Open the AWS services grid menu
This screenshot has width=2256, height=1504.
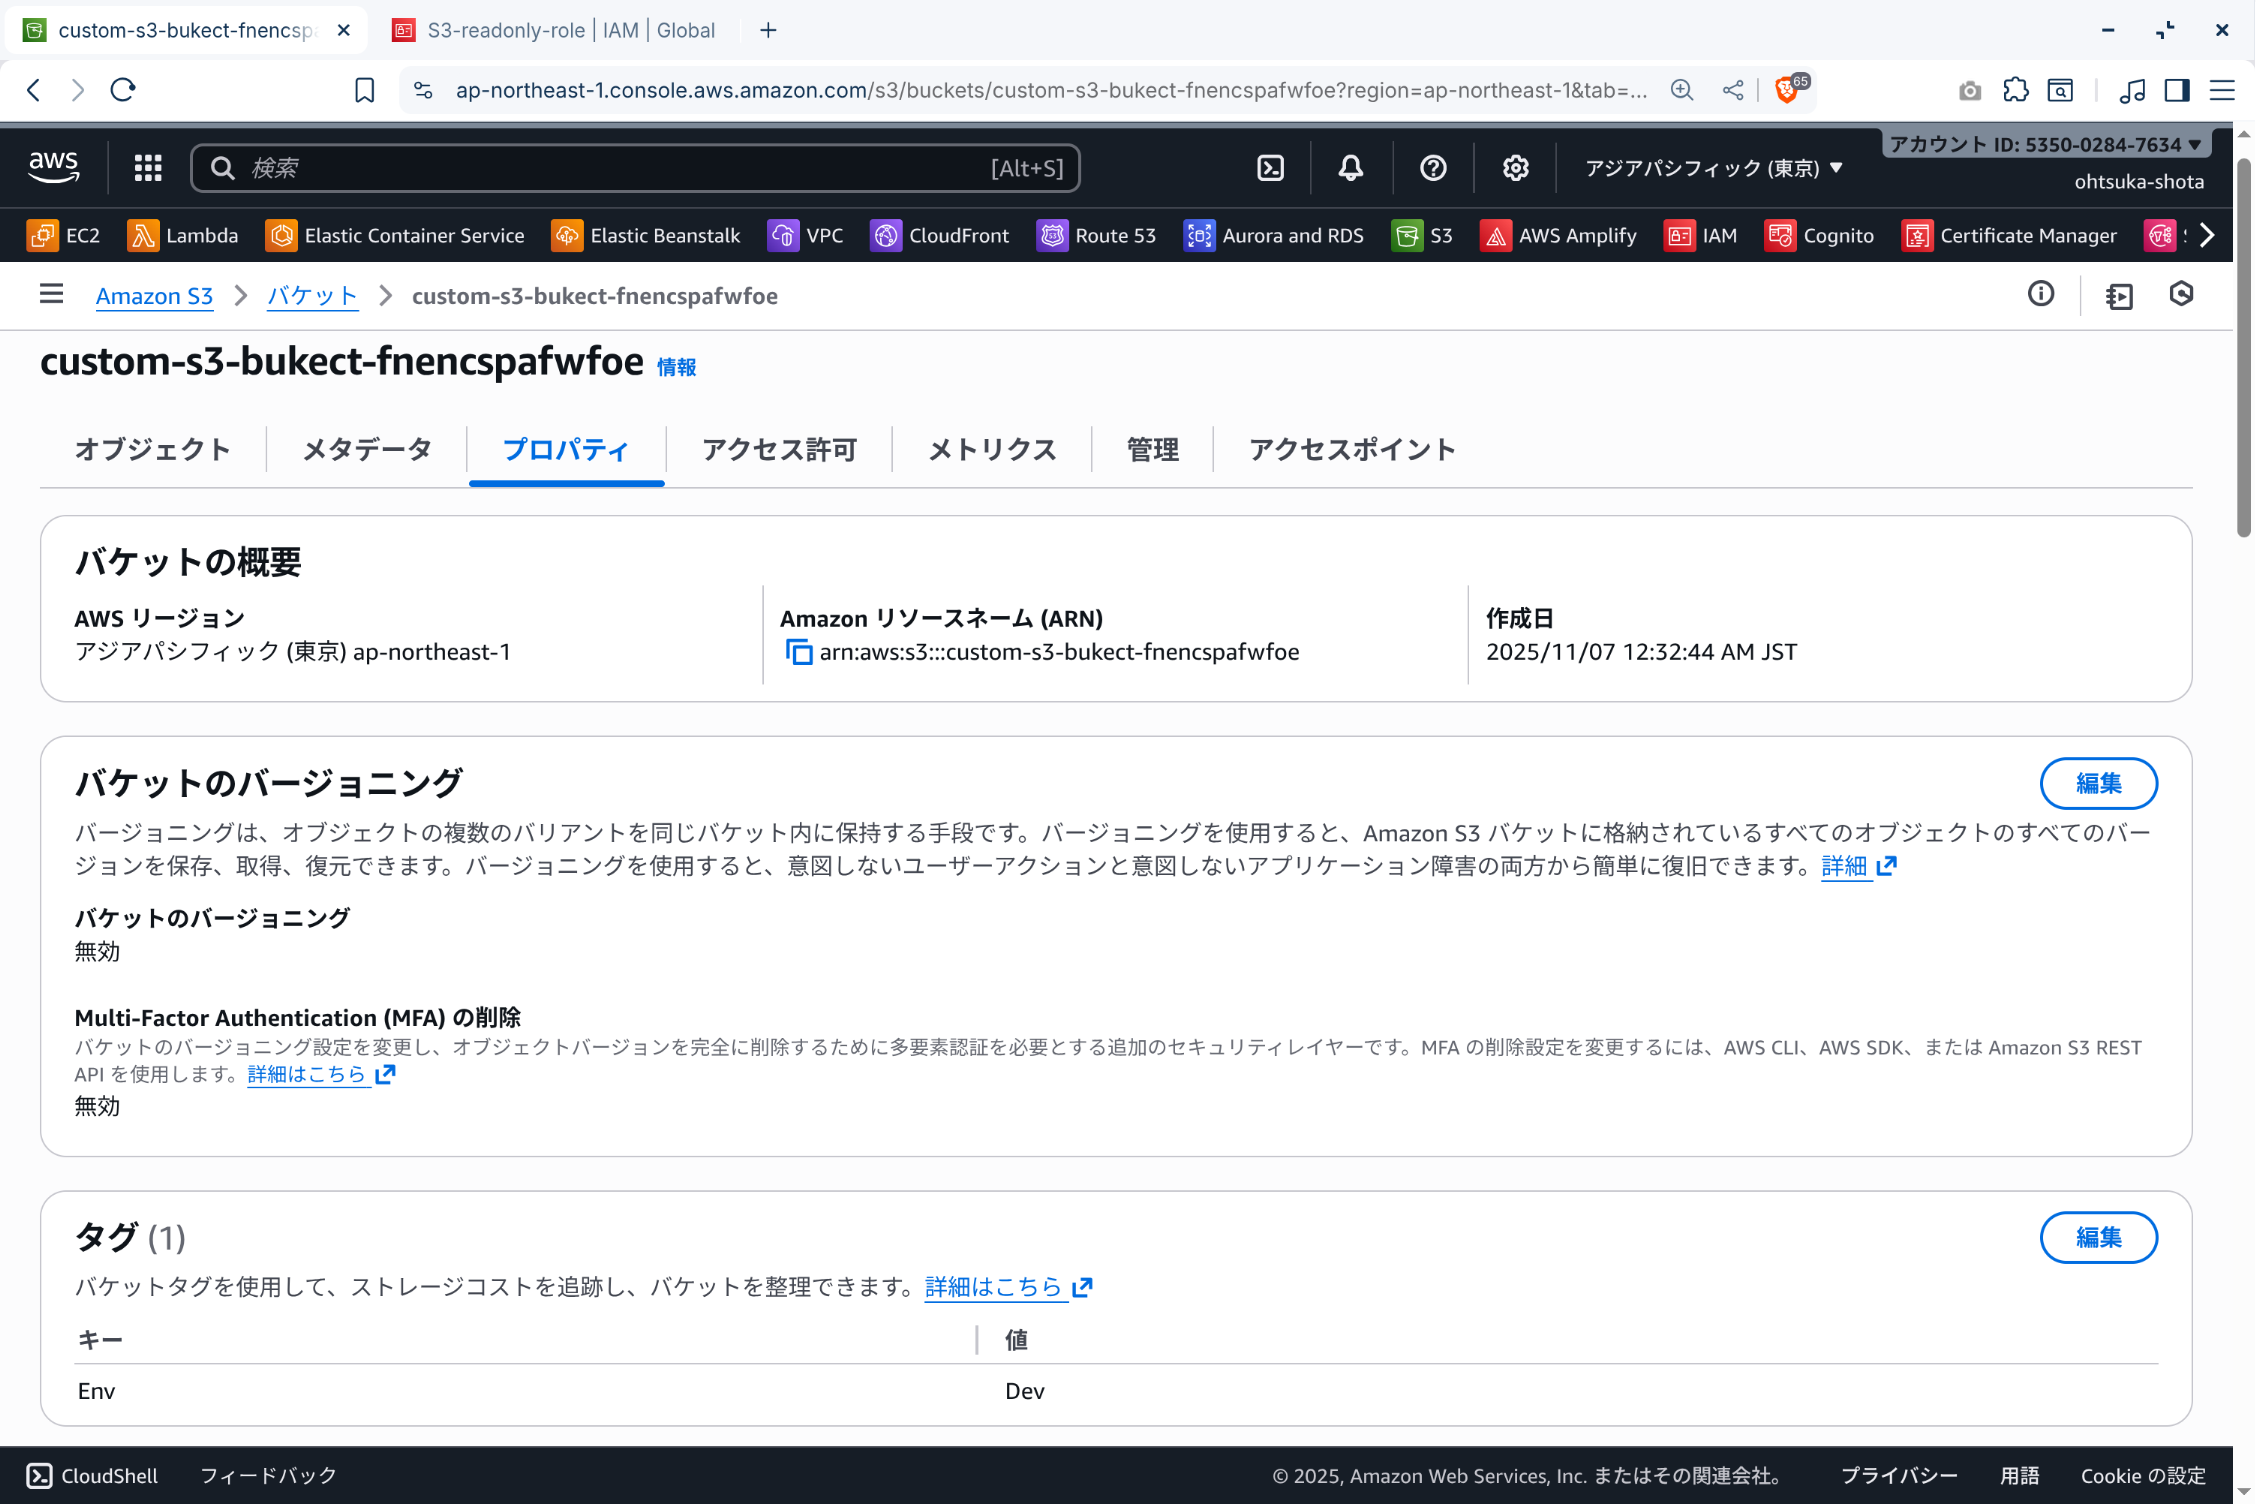coord(148,168)
